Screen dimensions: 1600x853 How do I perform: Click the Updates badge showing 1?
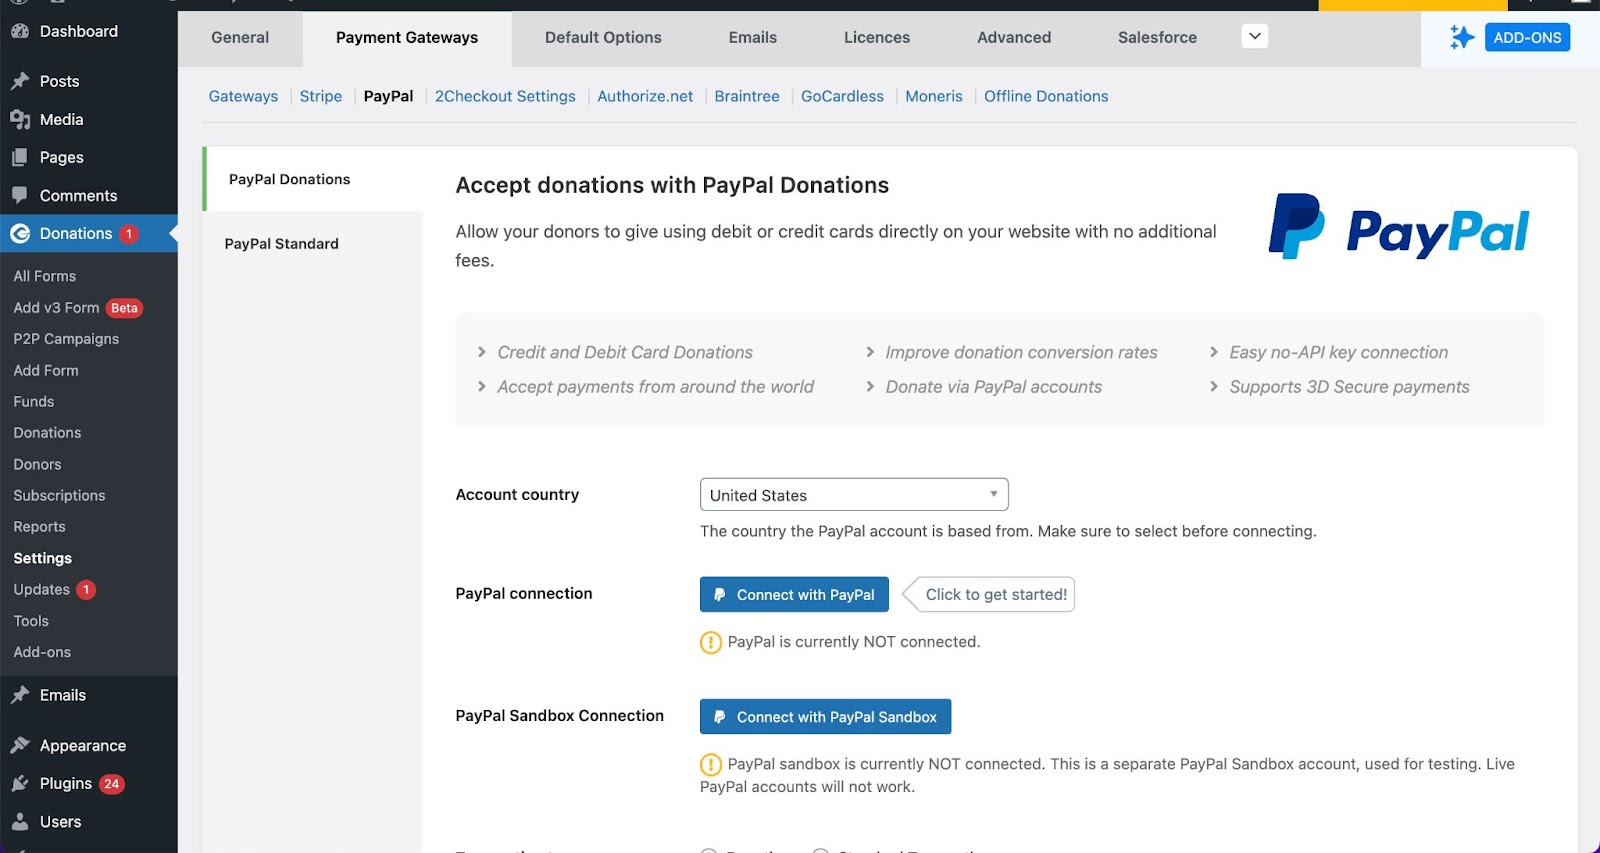tap(86, 590)
